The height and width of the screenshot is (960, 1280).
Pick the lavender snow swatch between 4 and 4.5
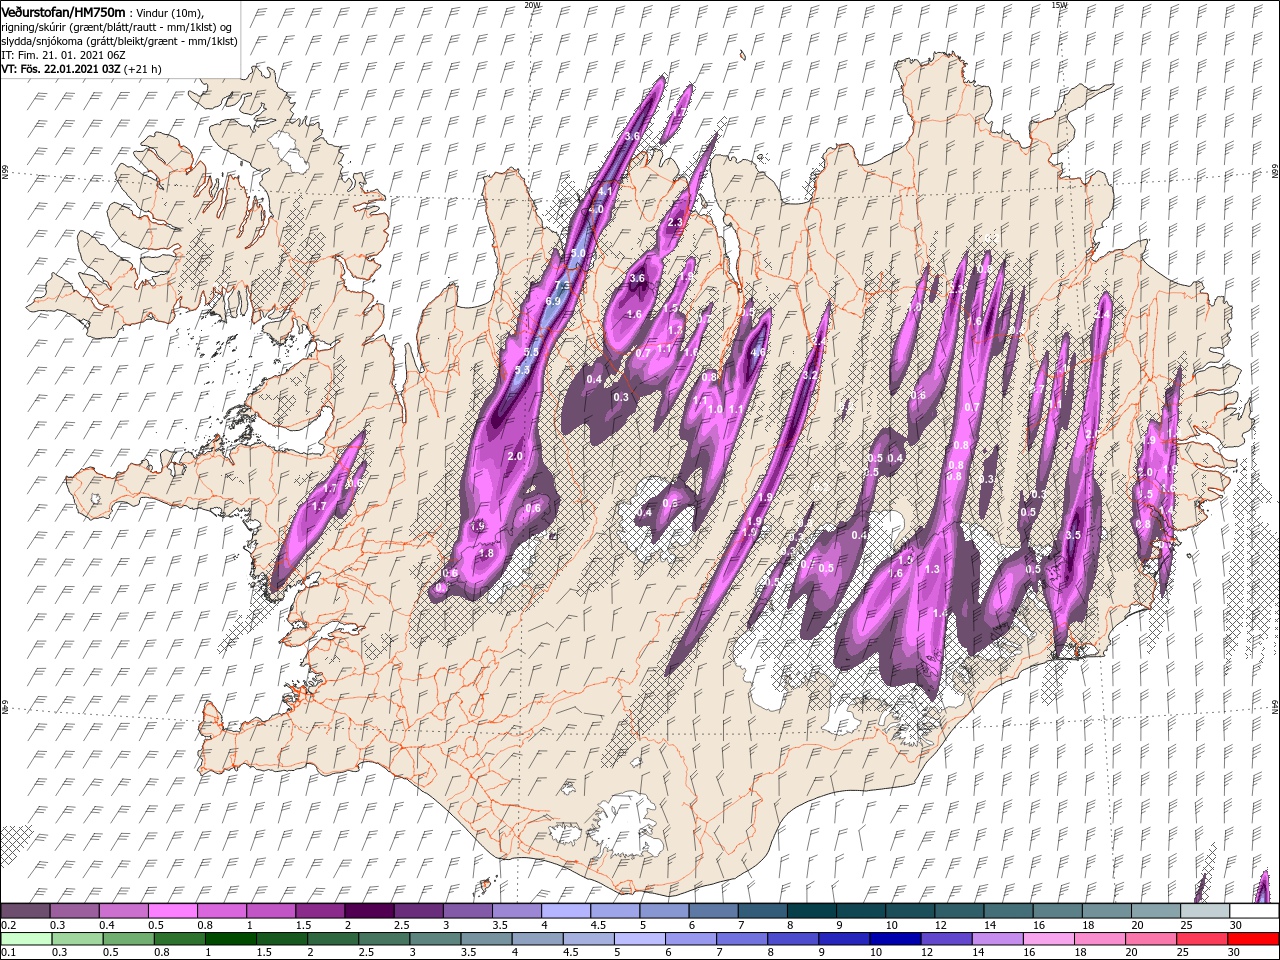pos(565,911)
